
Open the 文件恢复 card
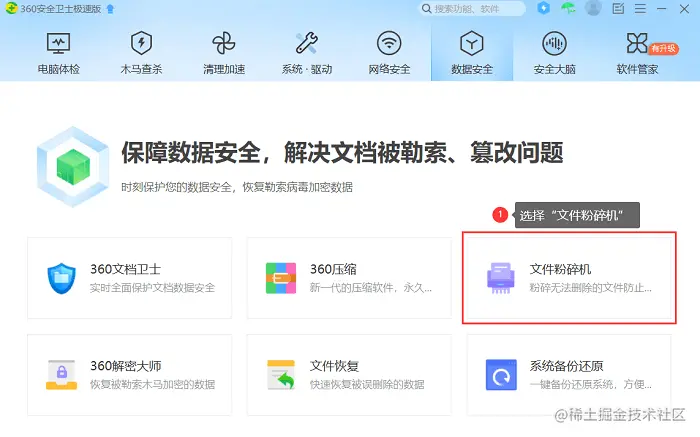pos(349,375)
